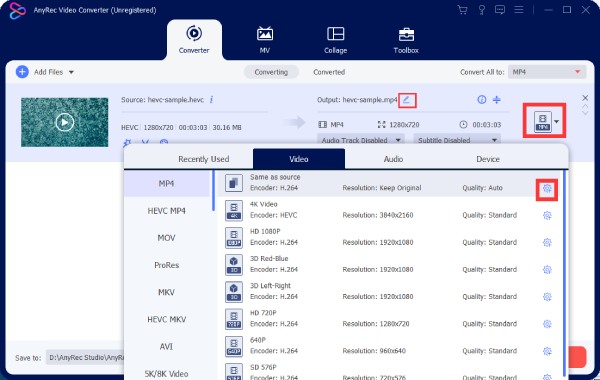
Task: Open Convert All to MP4 dropdown
Action: coord(547,72)
